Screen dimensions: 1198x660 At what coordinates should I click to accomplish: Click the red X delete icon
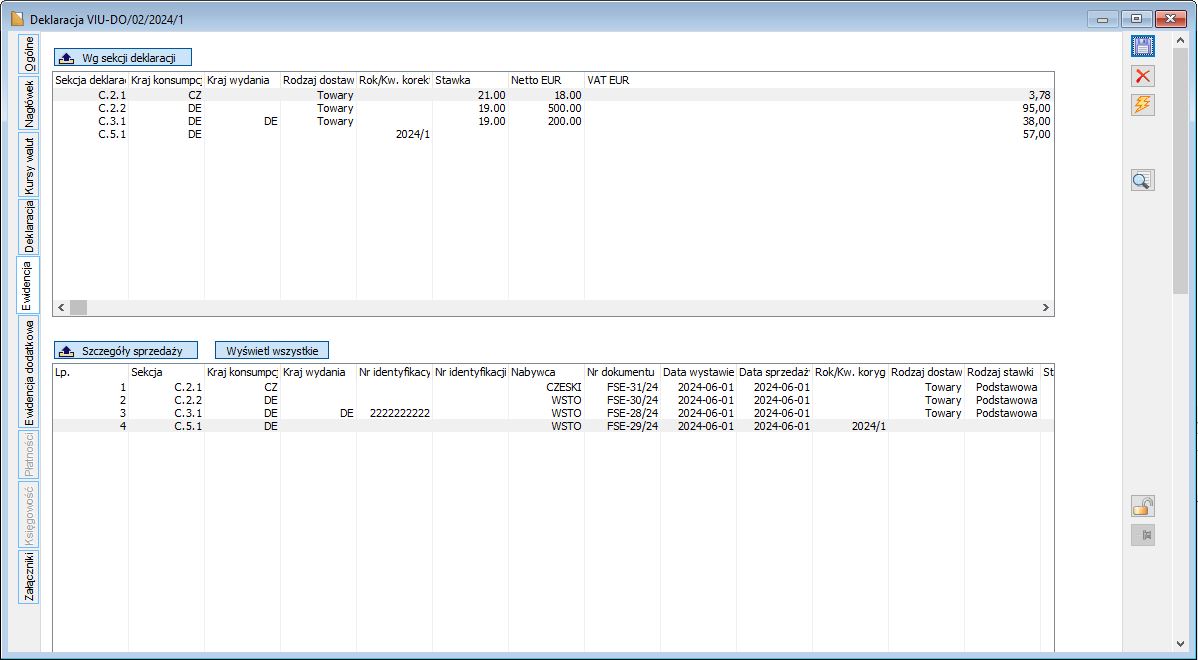[x=1142, y=76]
